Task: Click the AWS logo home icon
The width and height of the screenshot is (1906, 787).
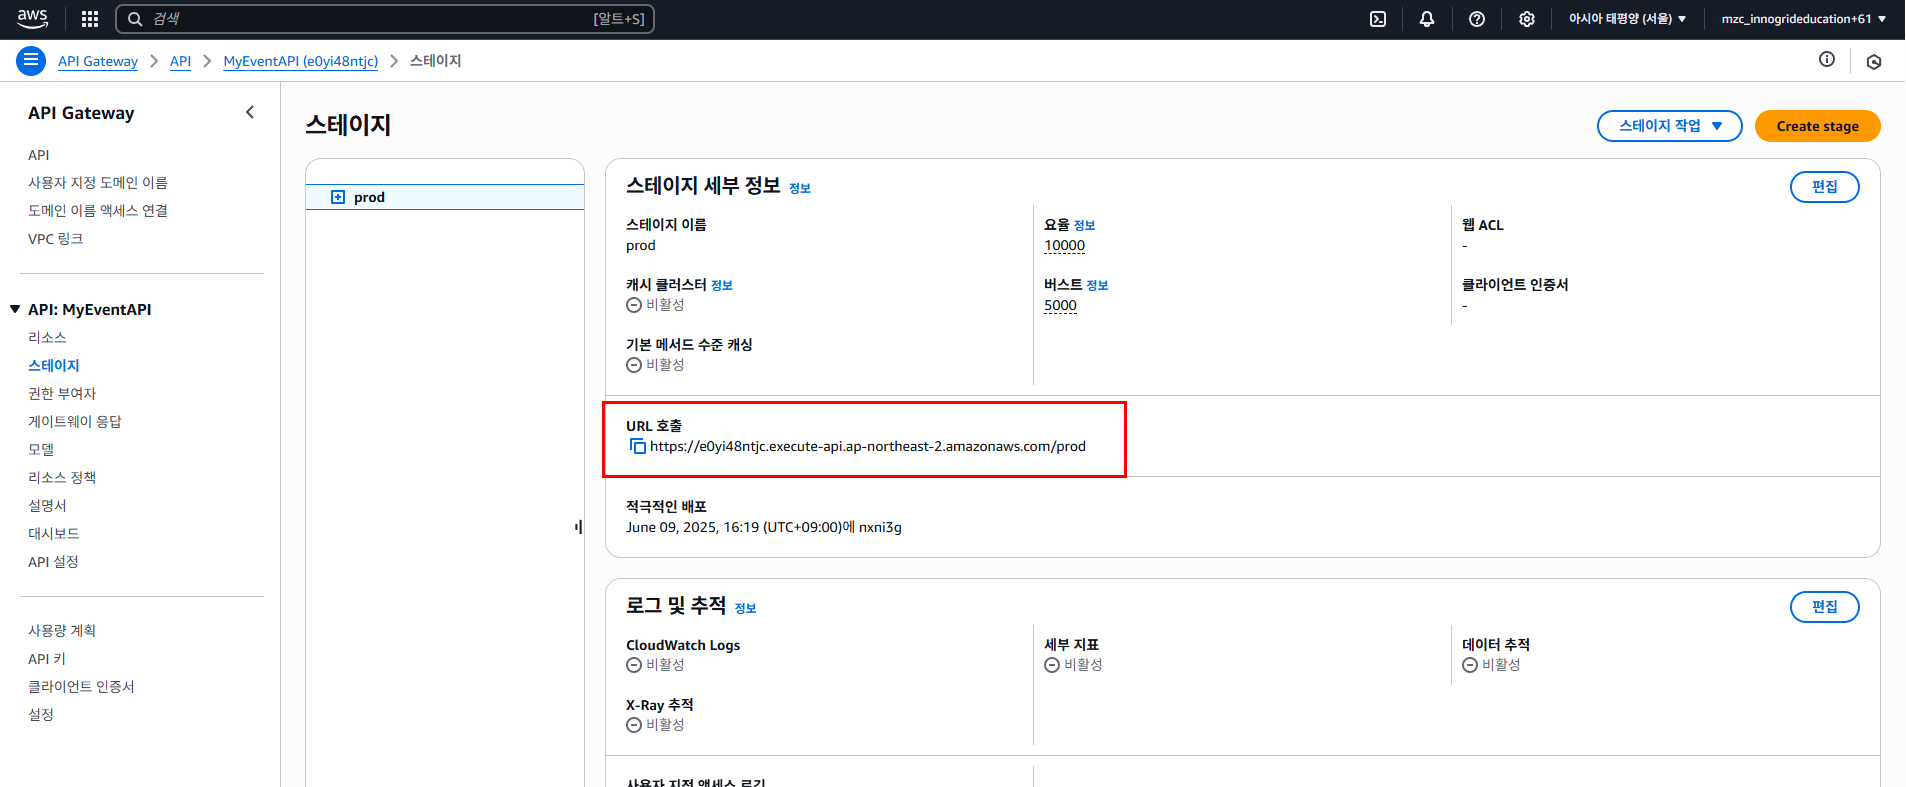Action: (32, 19)
